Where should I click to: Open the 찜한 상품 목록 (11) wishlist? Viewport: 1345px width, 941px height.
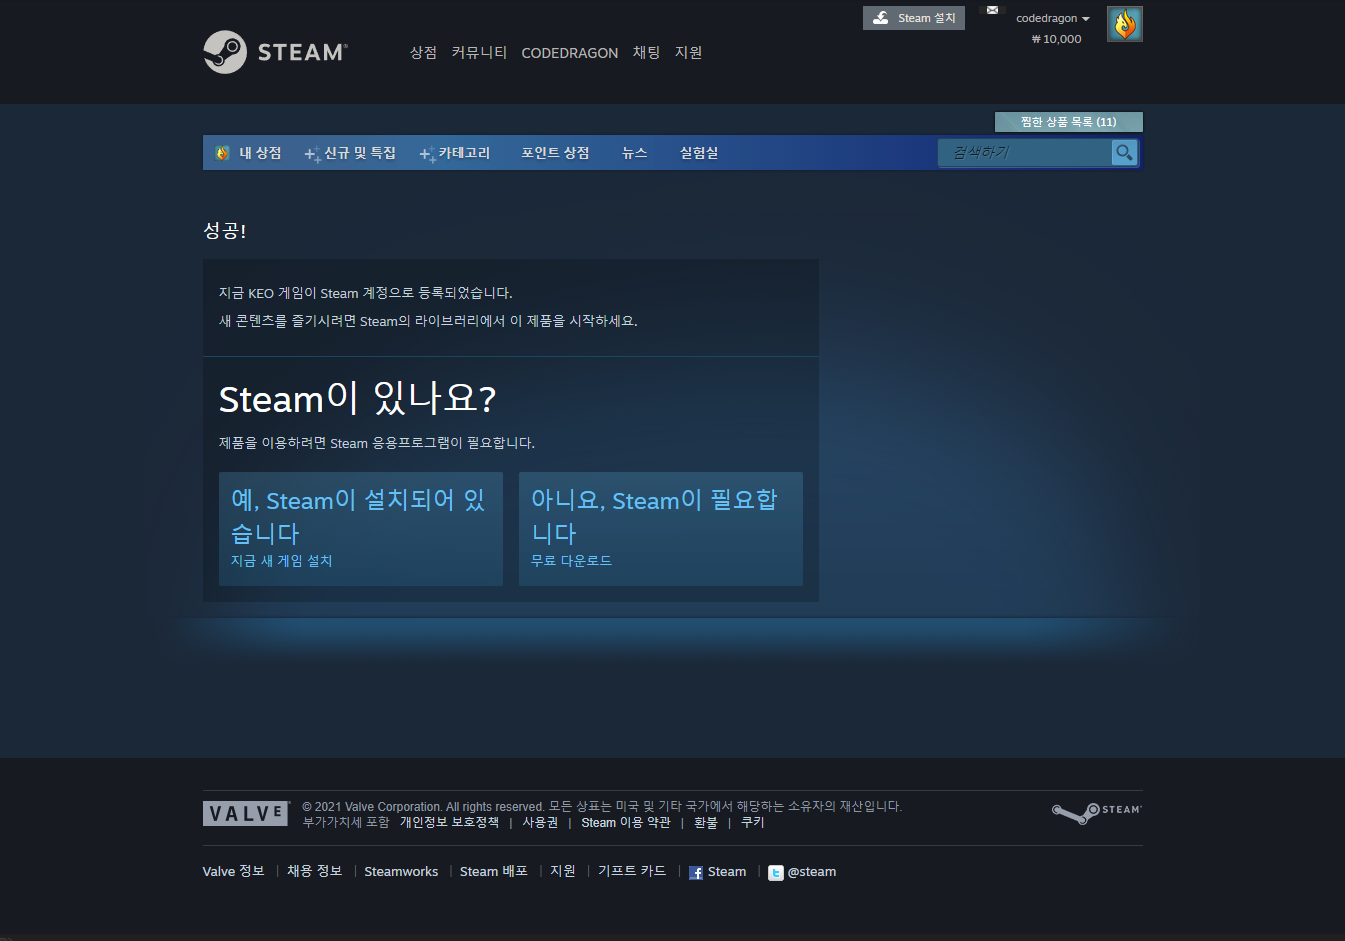click(x=1068, y=122)
